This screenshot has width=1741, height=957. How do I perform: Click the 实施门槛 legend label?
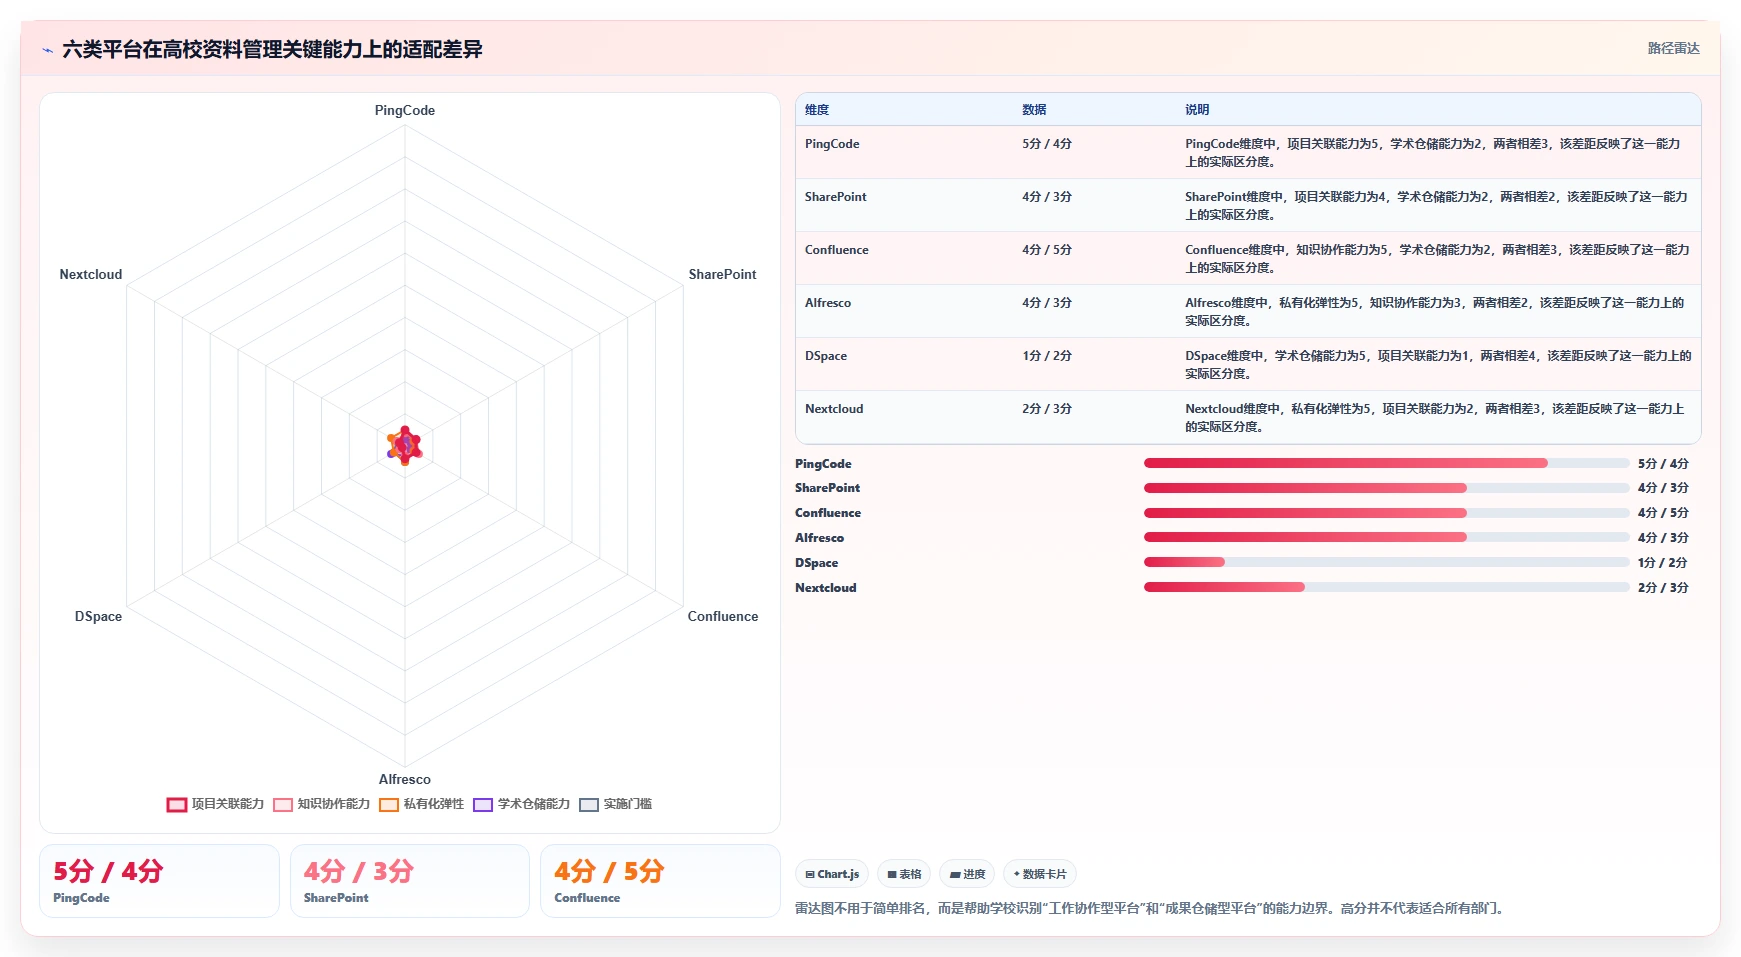tap(628, 804)
